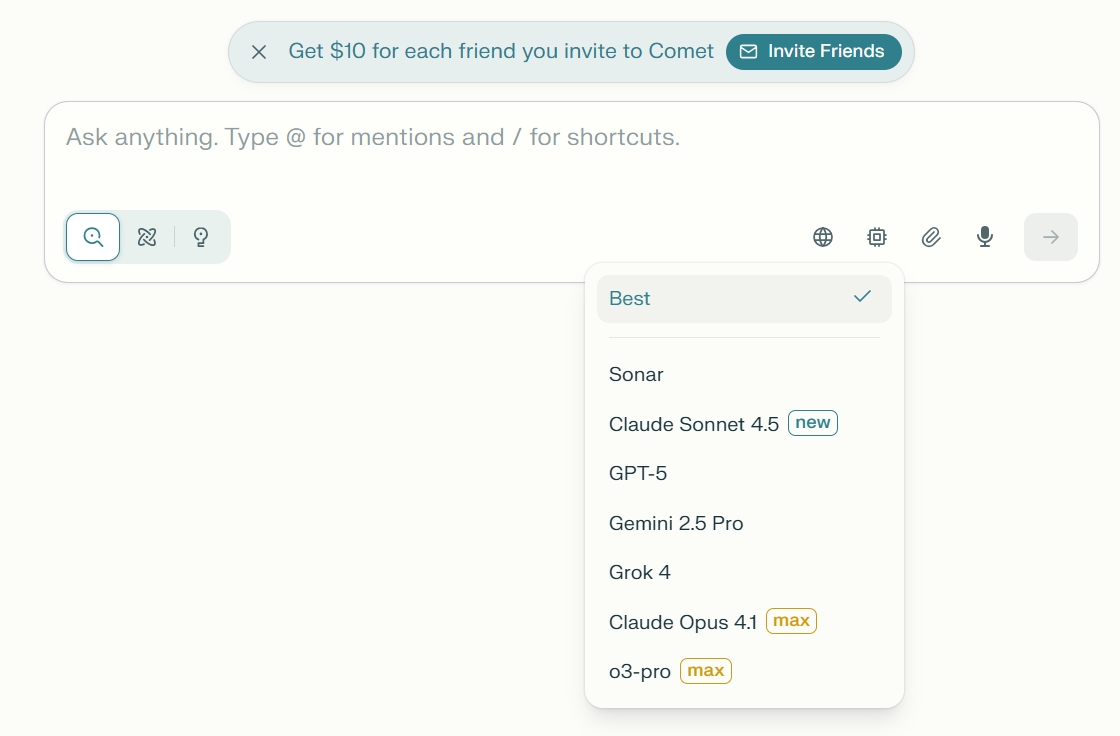The width and height of the screenshot is (1120, 736).
Task: Click the model selector chip icon
Action: [x=877, y=237]
